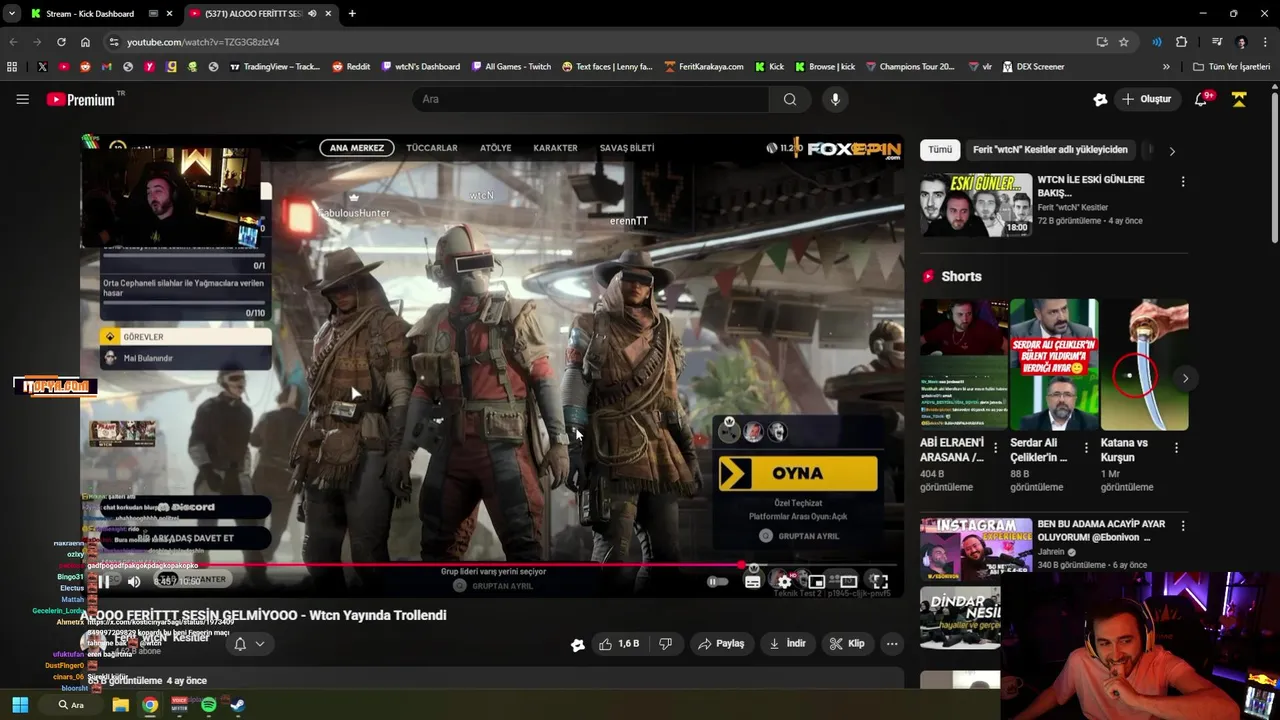Image resolution: width=1280 pixels, height=720 pixels.
Task: Click the Oluştur create button
Action: pyautogui.click(x=1146, y=99)
